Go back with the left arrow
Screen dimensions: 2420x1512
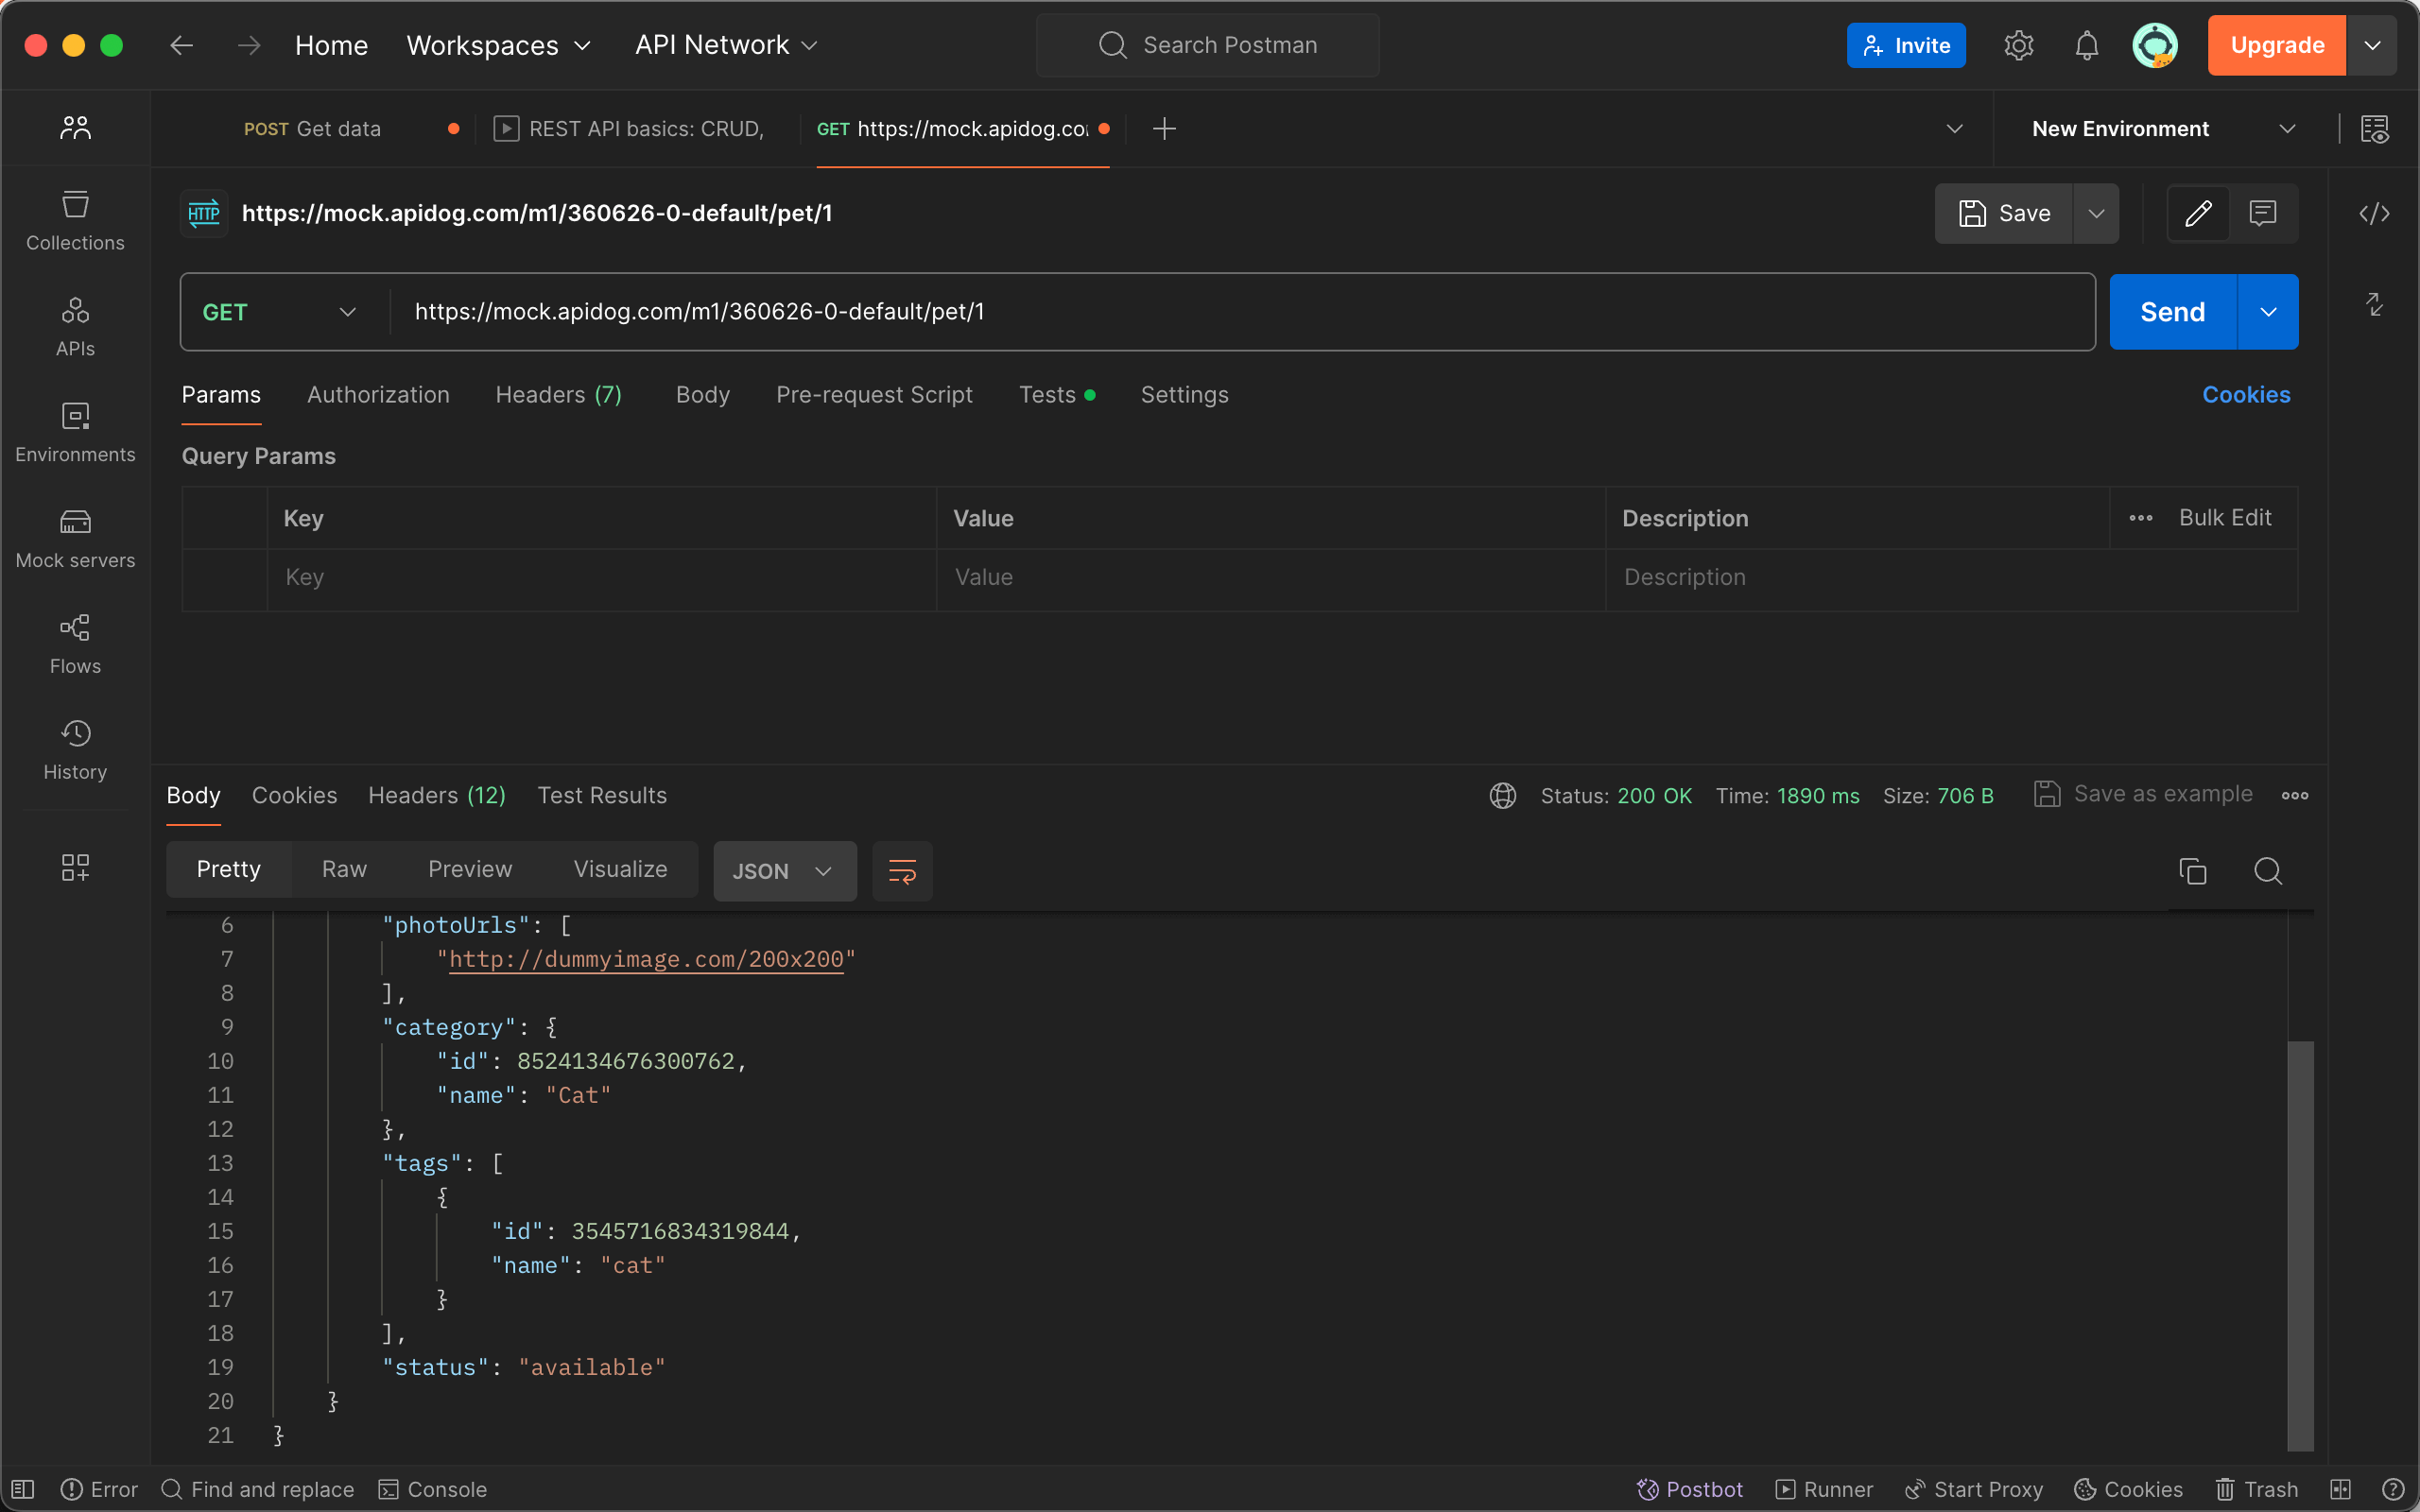click(181, 45)
